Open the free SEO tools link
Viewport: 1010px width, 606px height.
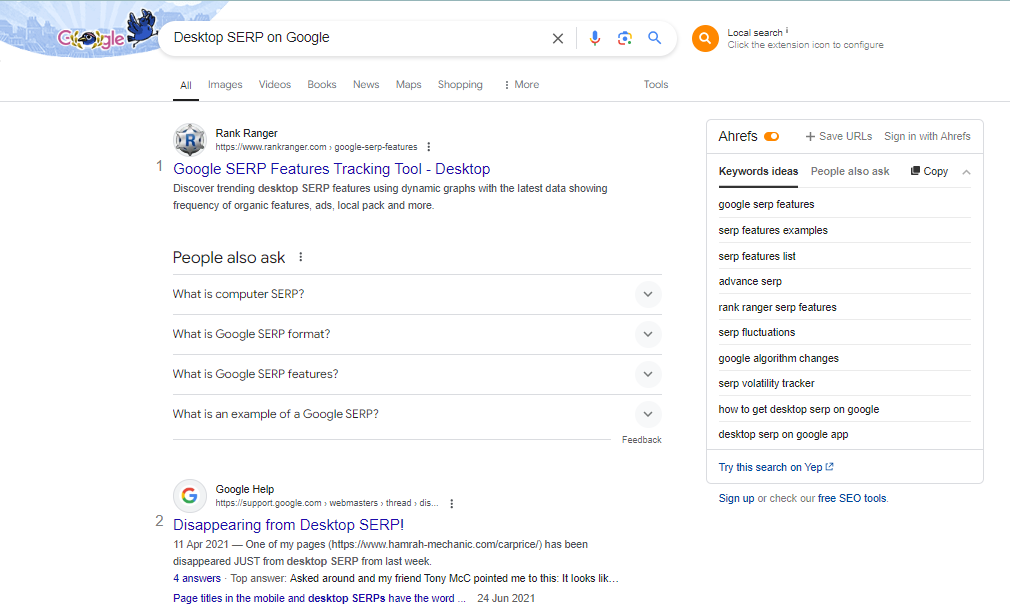point(852,498)
